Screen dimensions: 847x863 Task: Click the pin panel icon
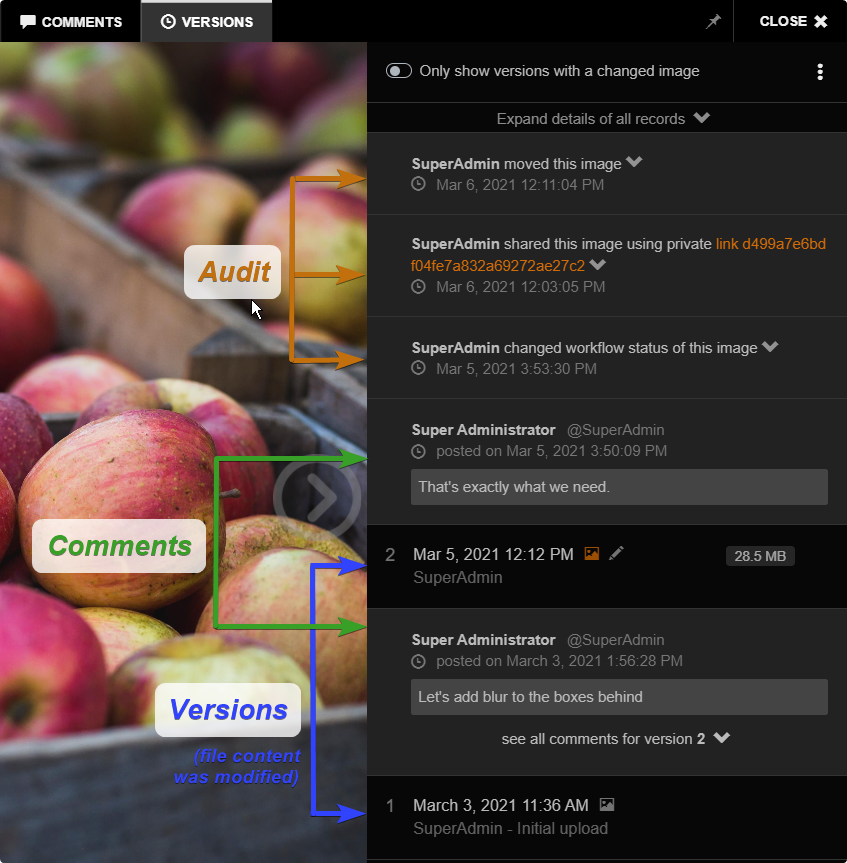[713, 21]
